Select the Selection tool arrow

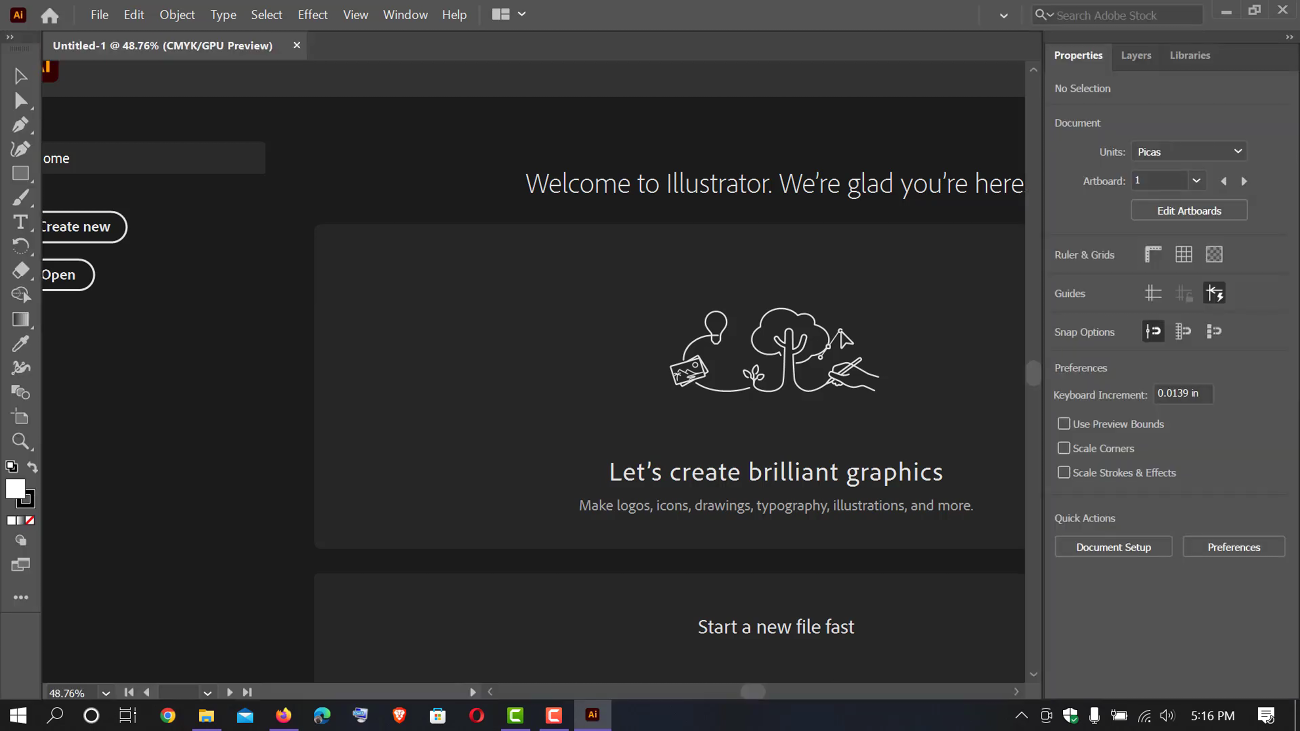(20, 76)
